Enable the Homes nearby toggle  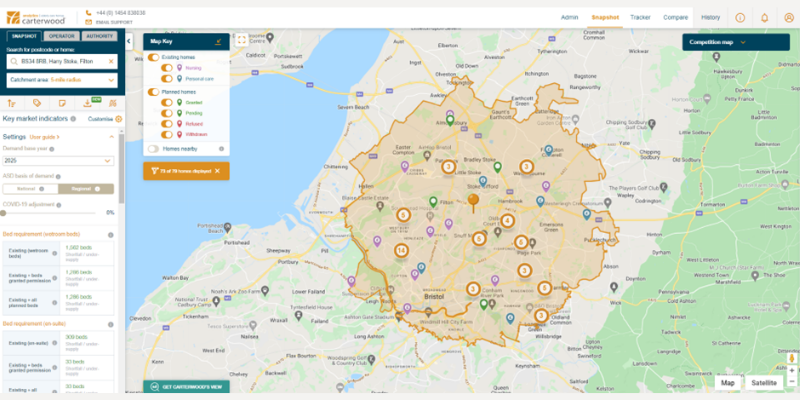[x=154, y=149]
